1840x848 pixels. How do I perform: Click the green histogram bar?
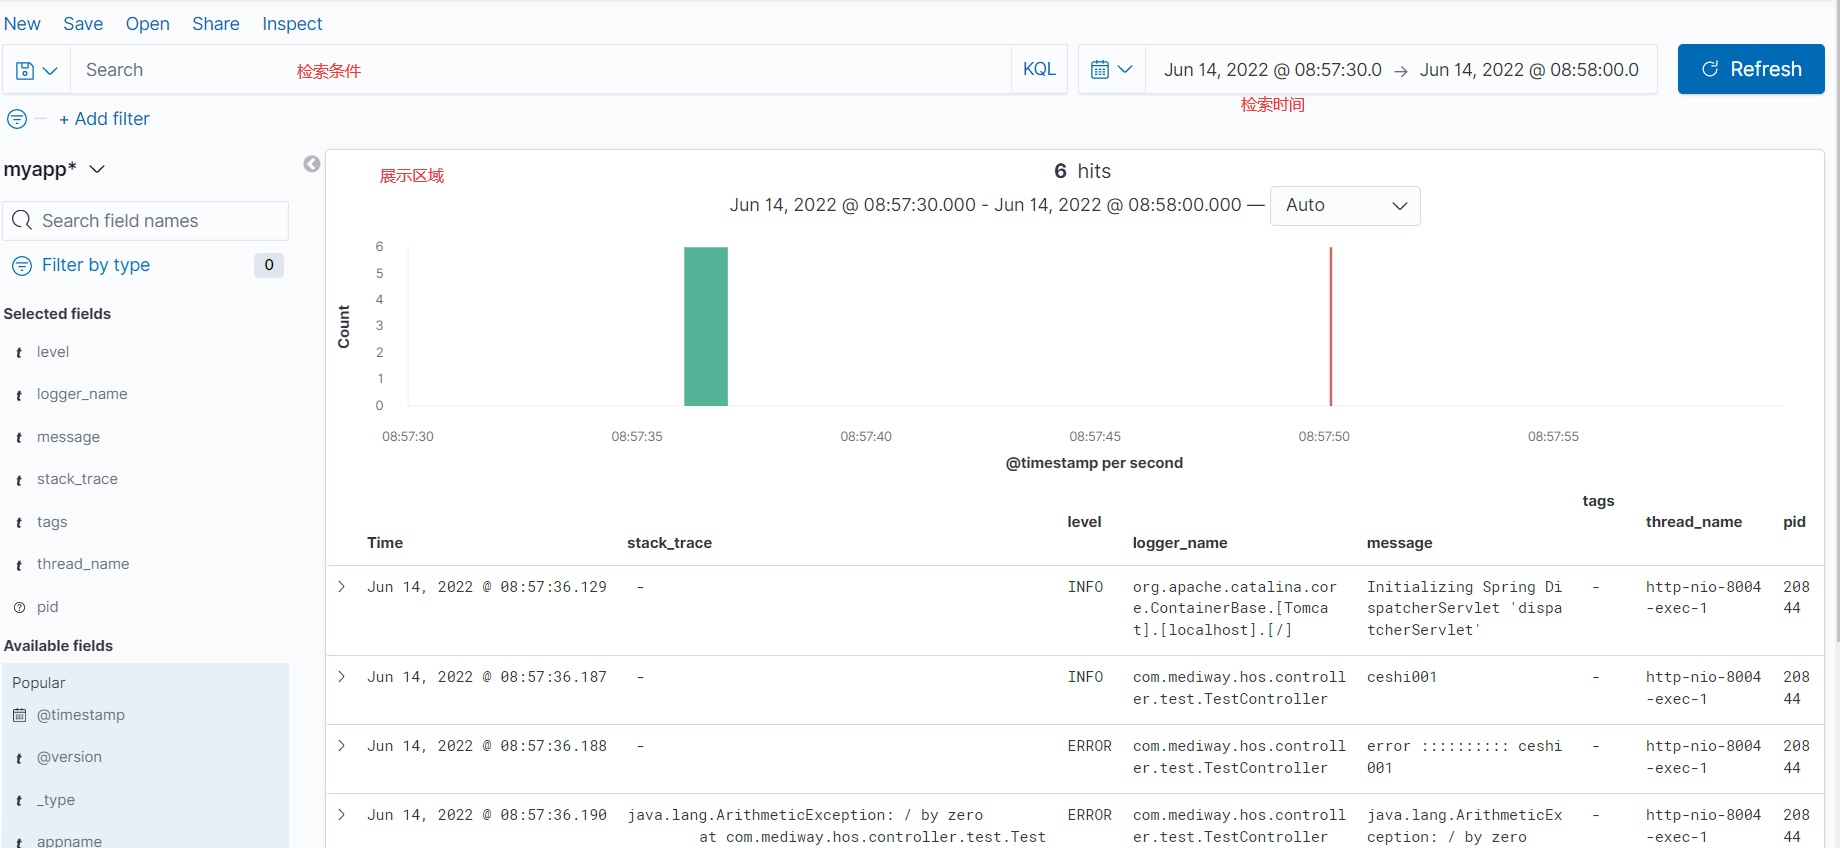click(705, 326)
